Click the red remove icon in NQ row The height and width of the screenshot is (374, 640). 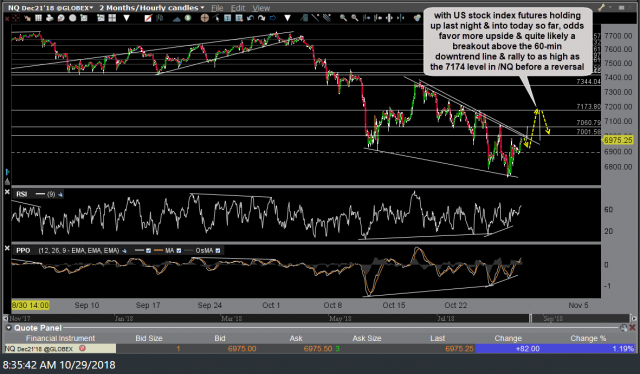tap(82, 348)
